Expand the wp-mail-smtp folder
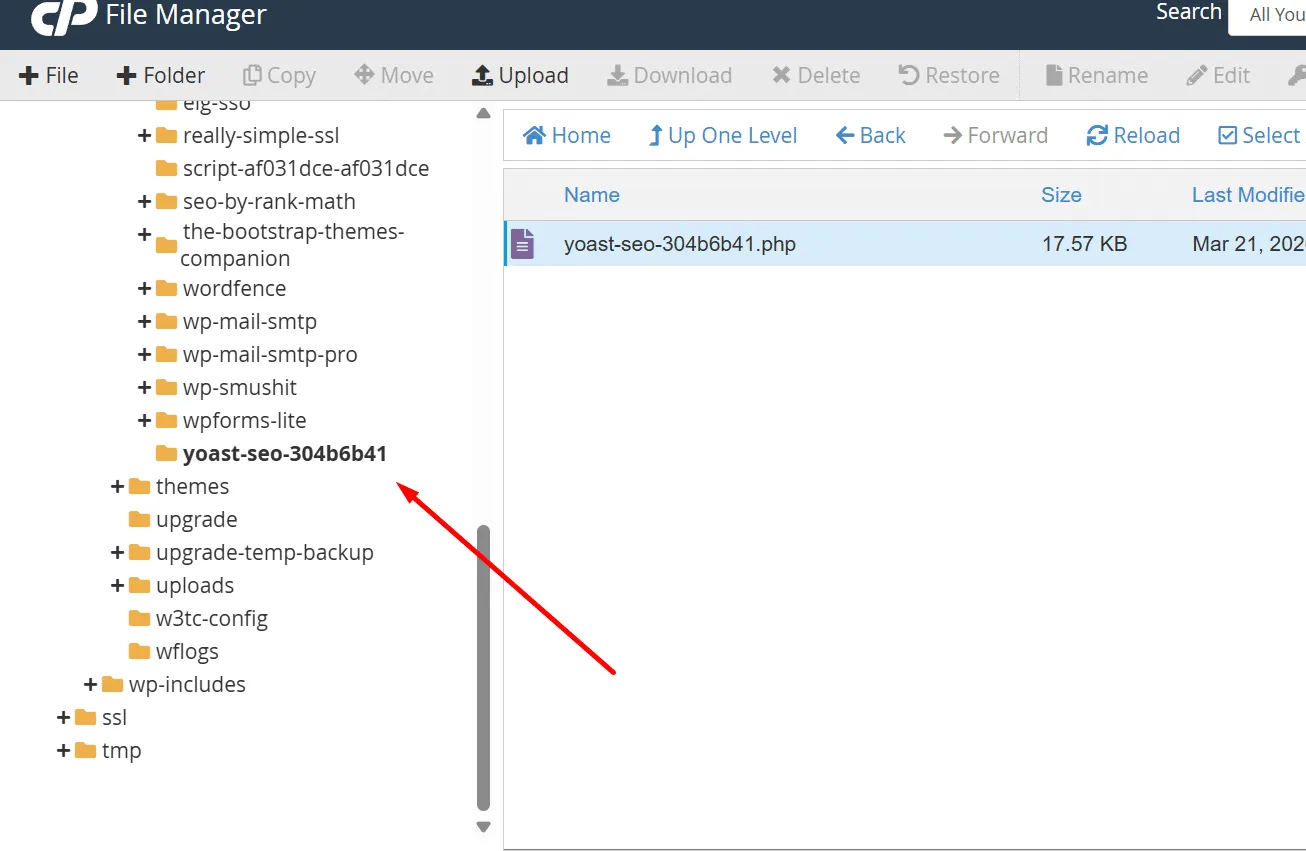1306x851 pixels. tap(144, 321)
